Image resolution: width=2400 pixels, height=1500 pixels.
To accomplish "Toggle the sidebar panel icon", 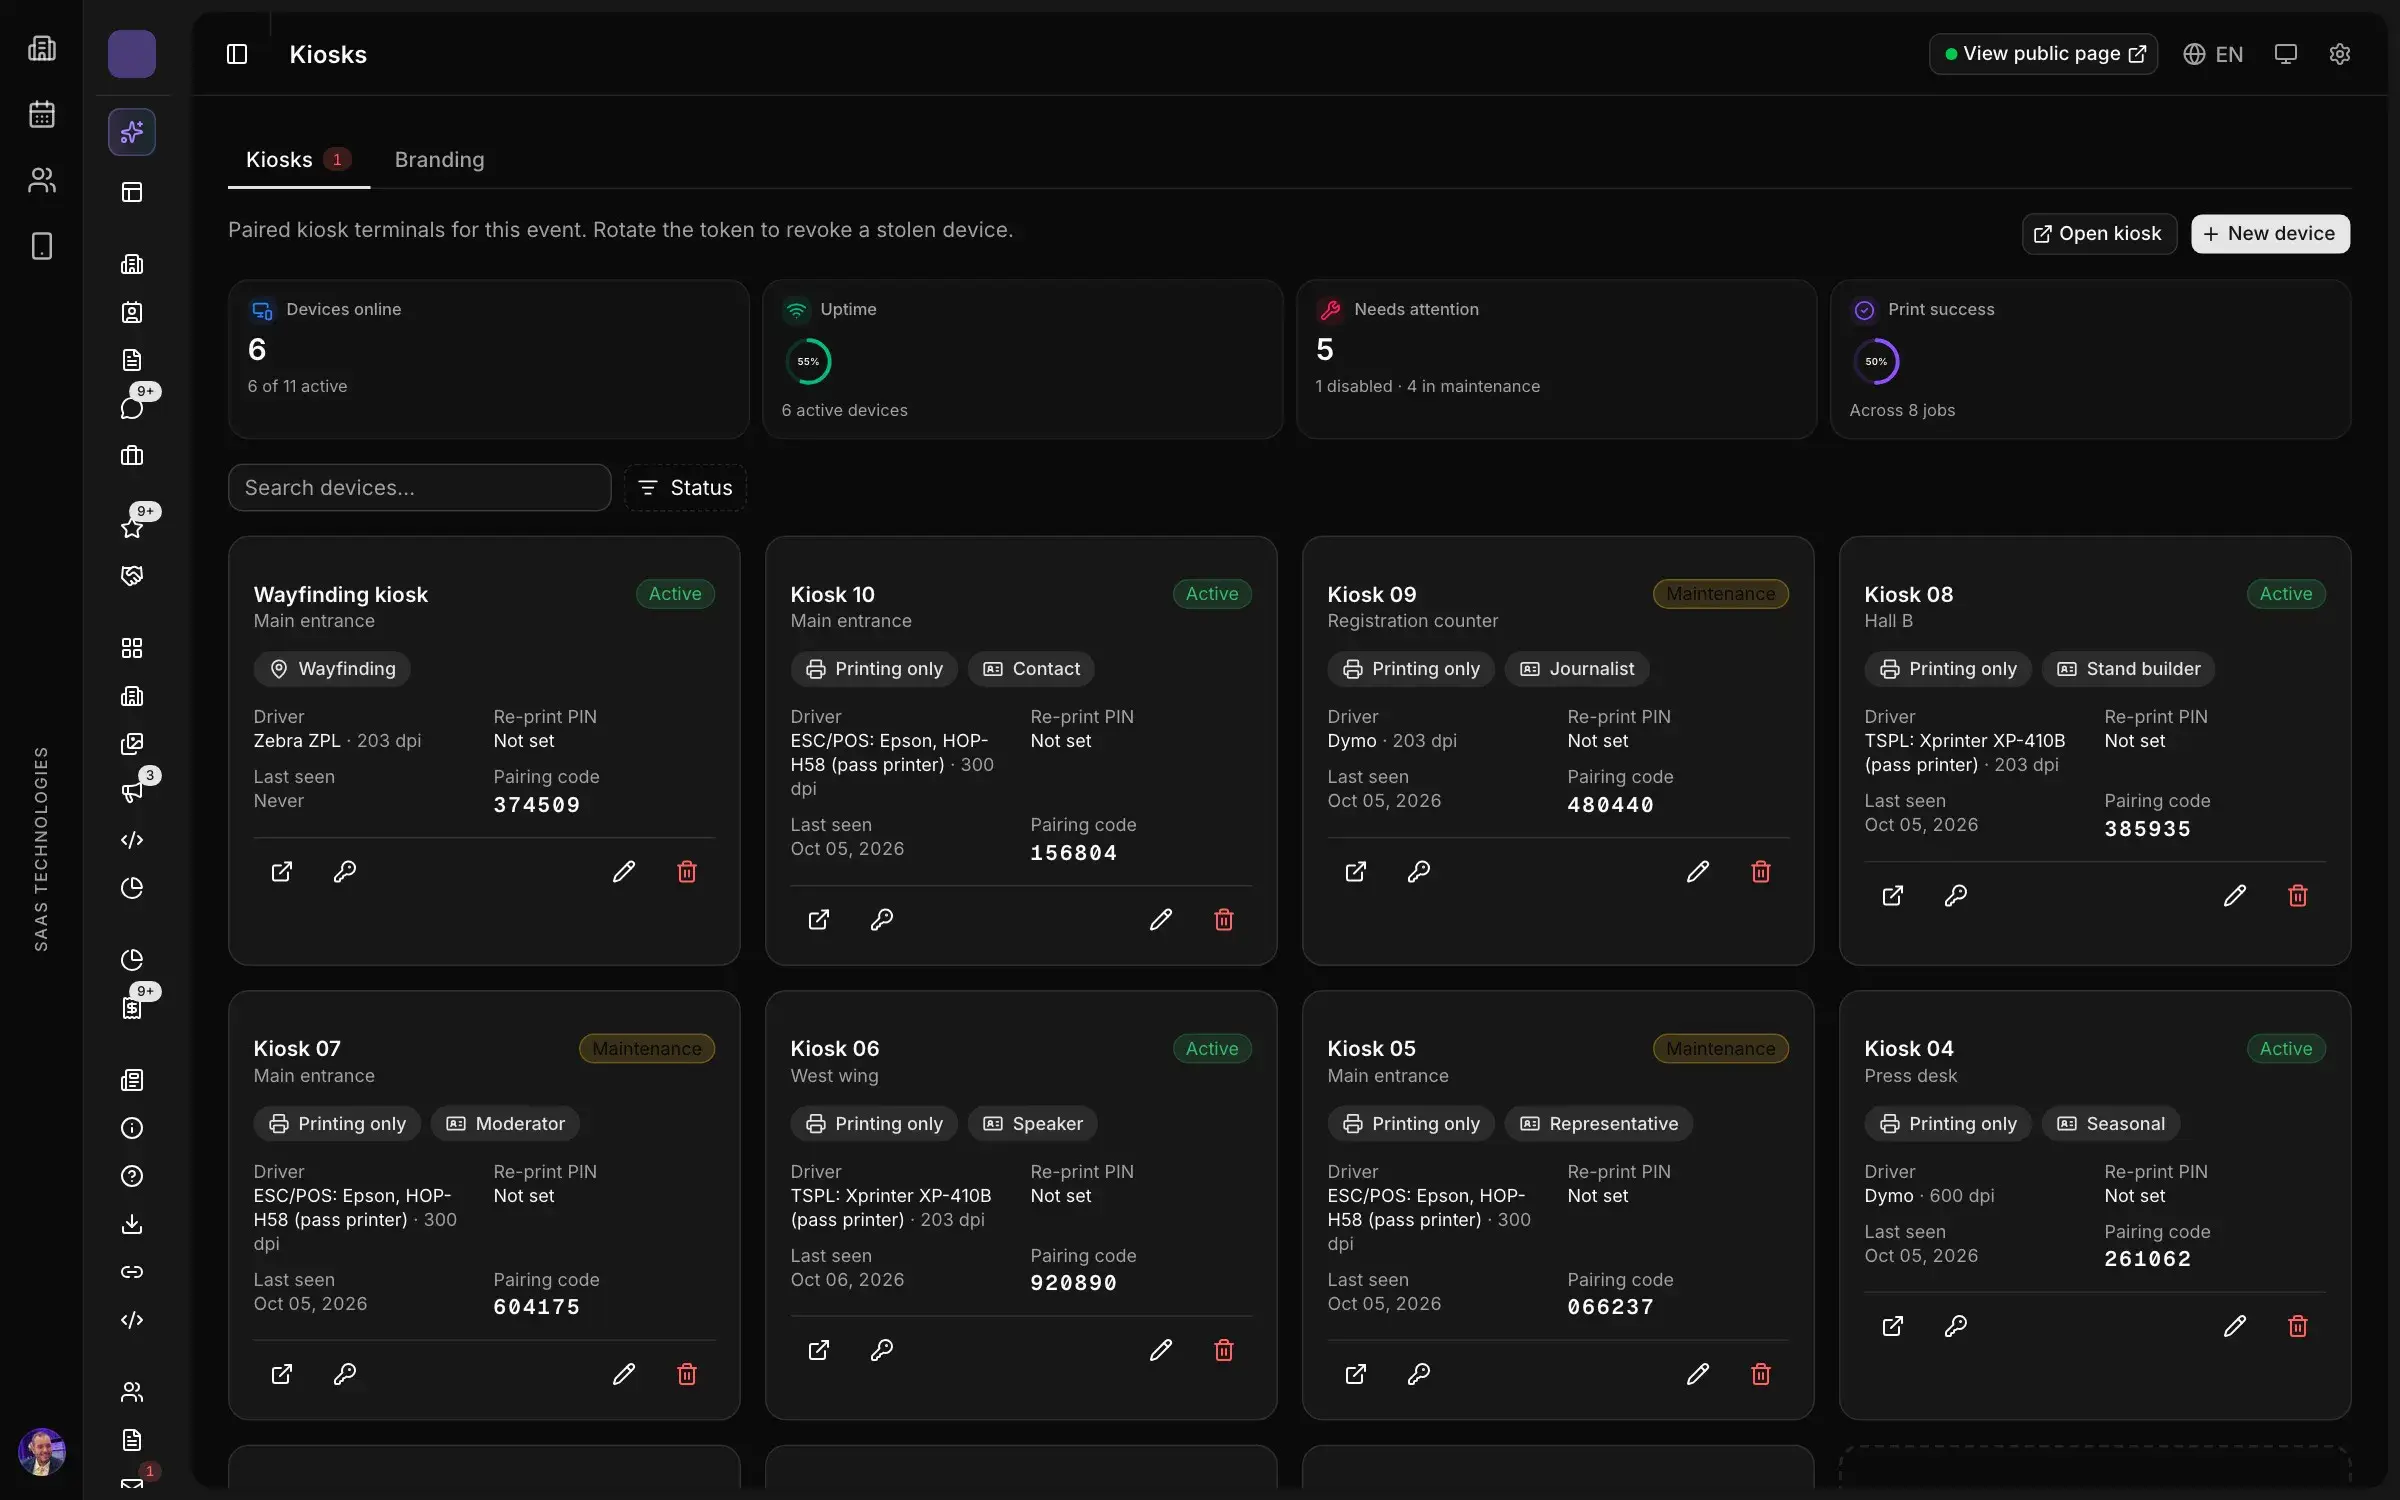I will [x=237, y=54].
